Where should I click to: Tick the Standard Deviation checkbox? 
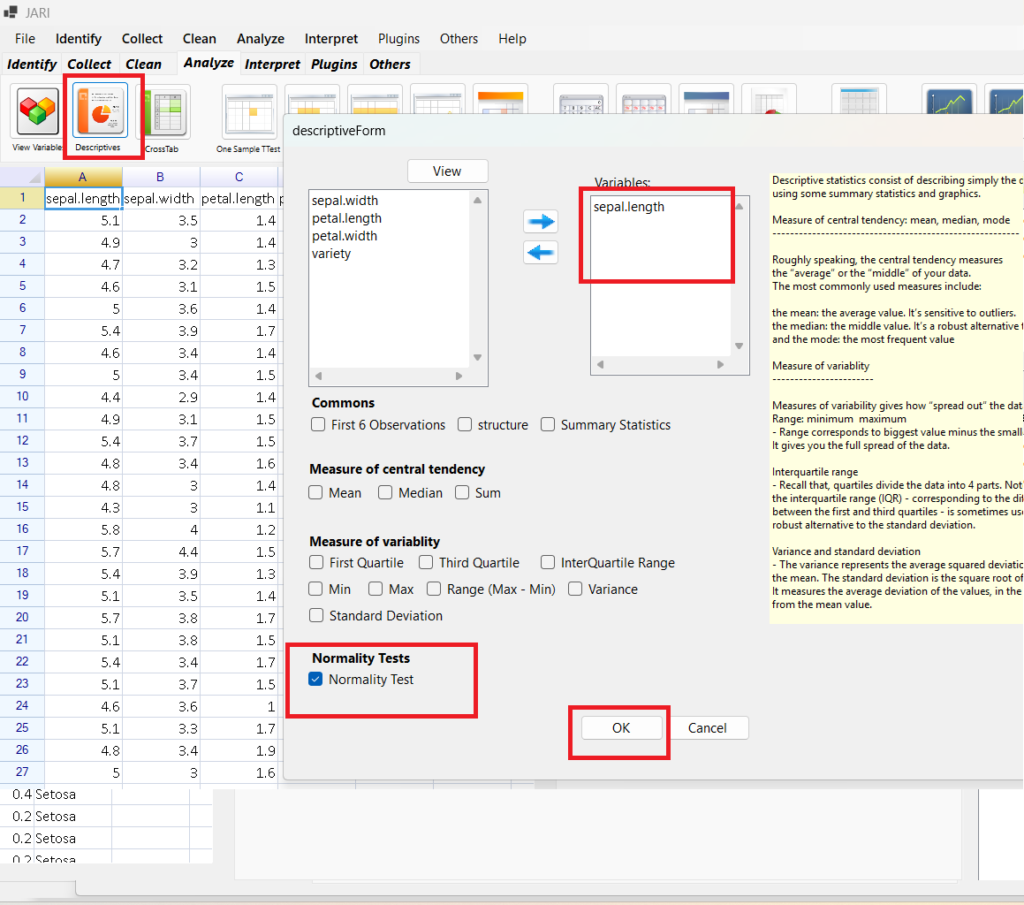317,615
